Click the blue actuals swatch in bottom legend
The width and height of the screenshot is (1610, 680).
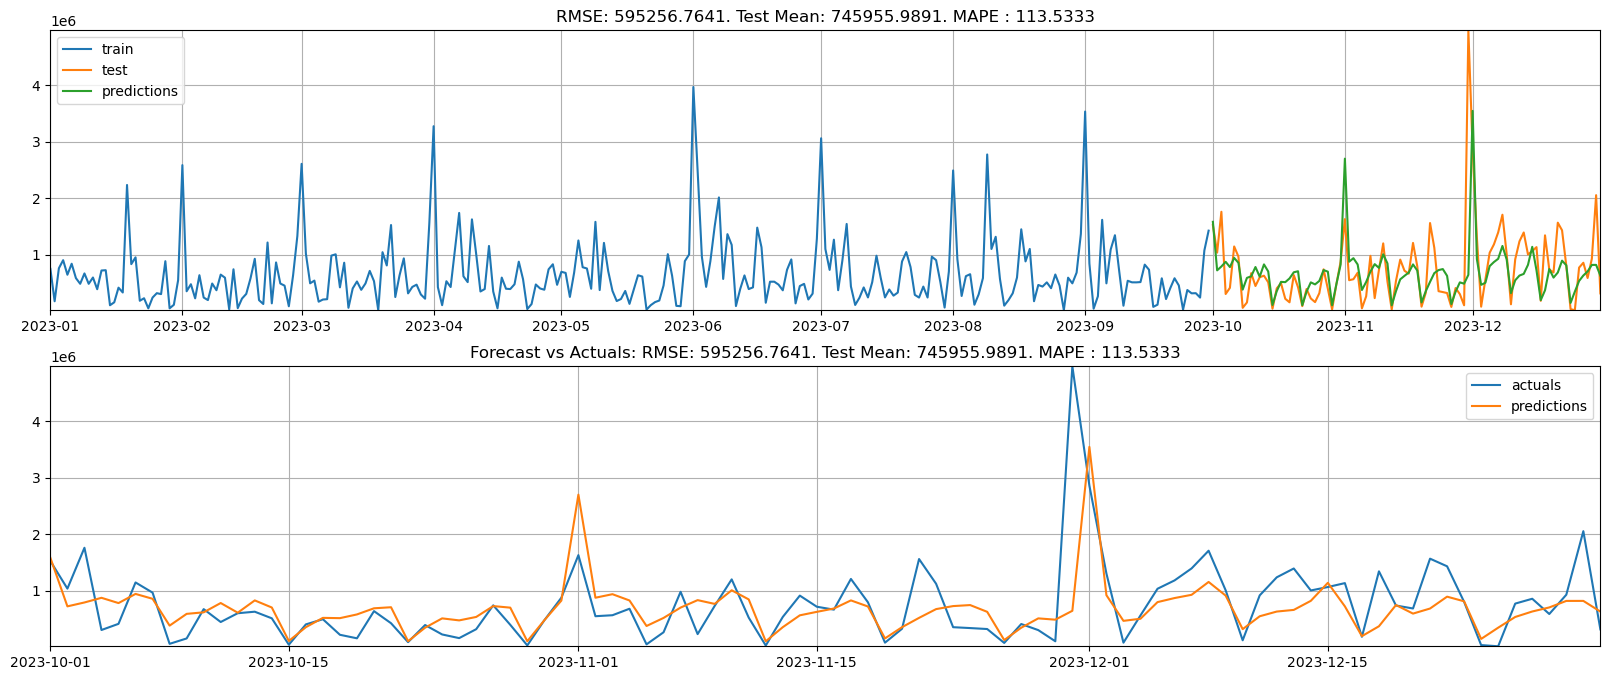point(1487,385)
